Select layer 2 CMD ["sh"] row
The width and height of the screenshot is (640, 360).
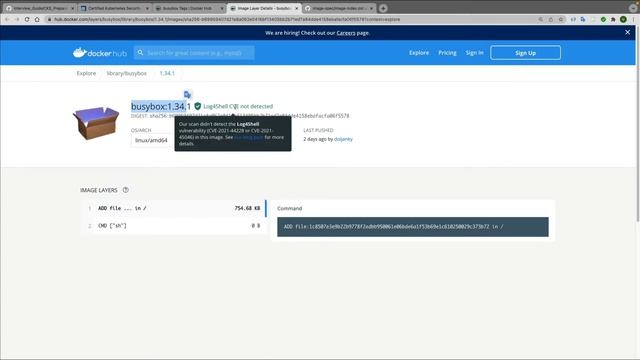(x=174, y=226)
